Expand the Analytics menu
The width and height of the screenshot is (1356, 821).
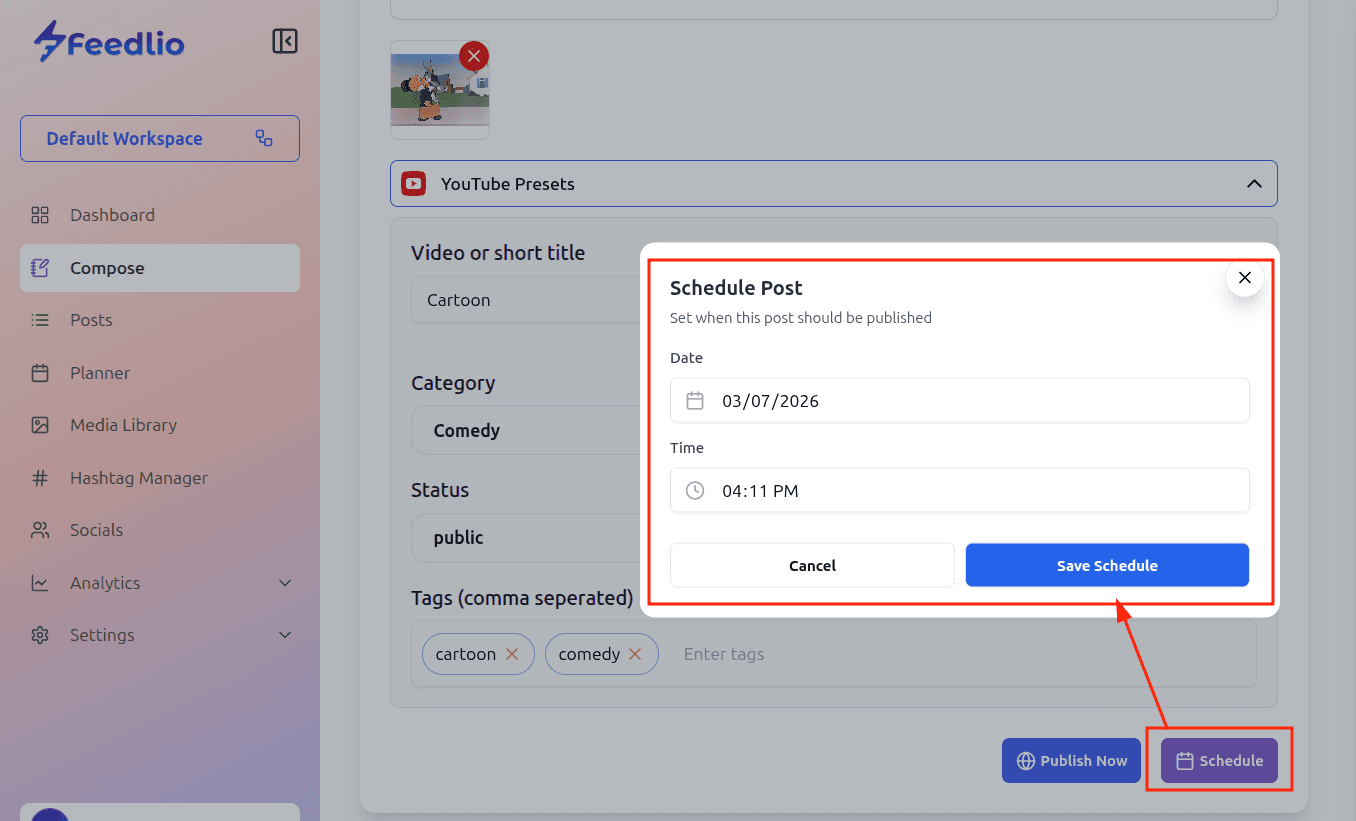285,583
